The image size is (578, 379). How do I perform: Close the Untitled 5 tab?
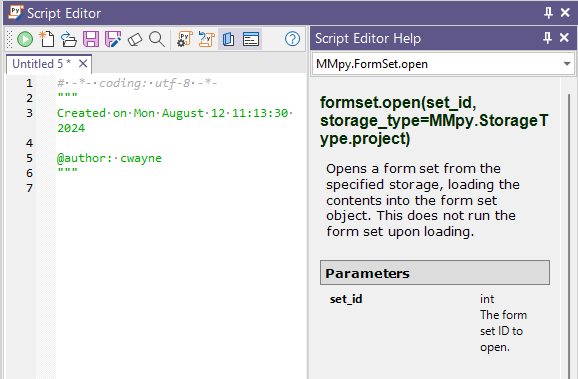(x=83, y=64)
